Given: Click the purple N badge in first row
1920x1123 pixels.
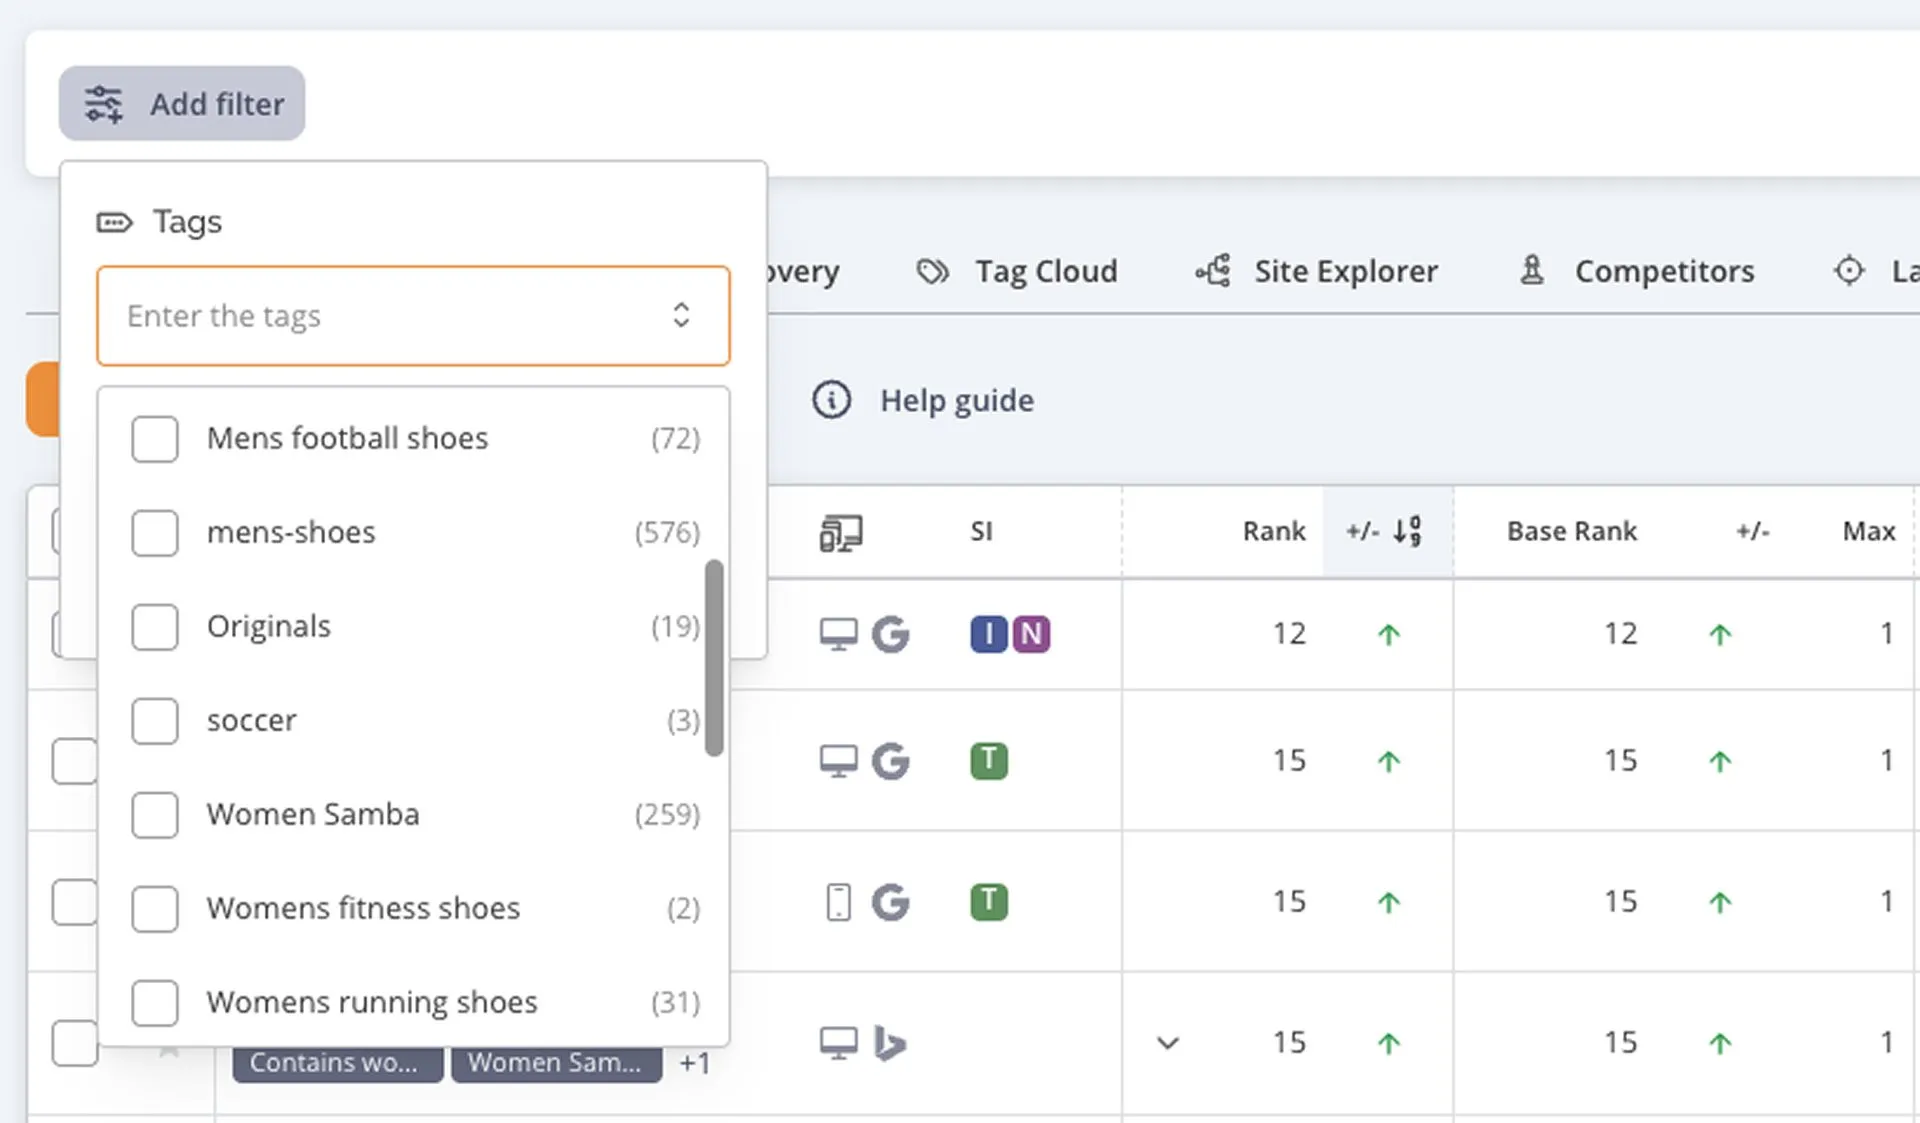Looking at the screenshot, I should tap(1031, 634).
